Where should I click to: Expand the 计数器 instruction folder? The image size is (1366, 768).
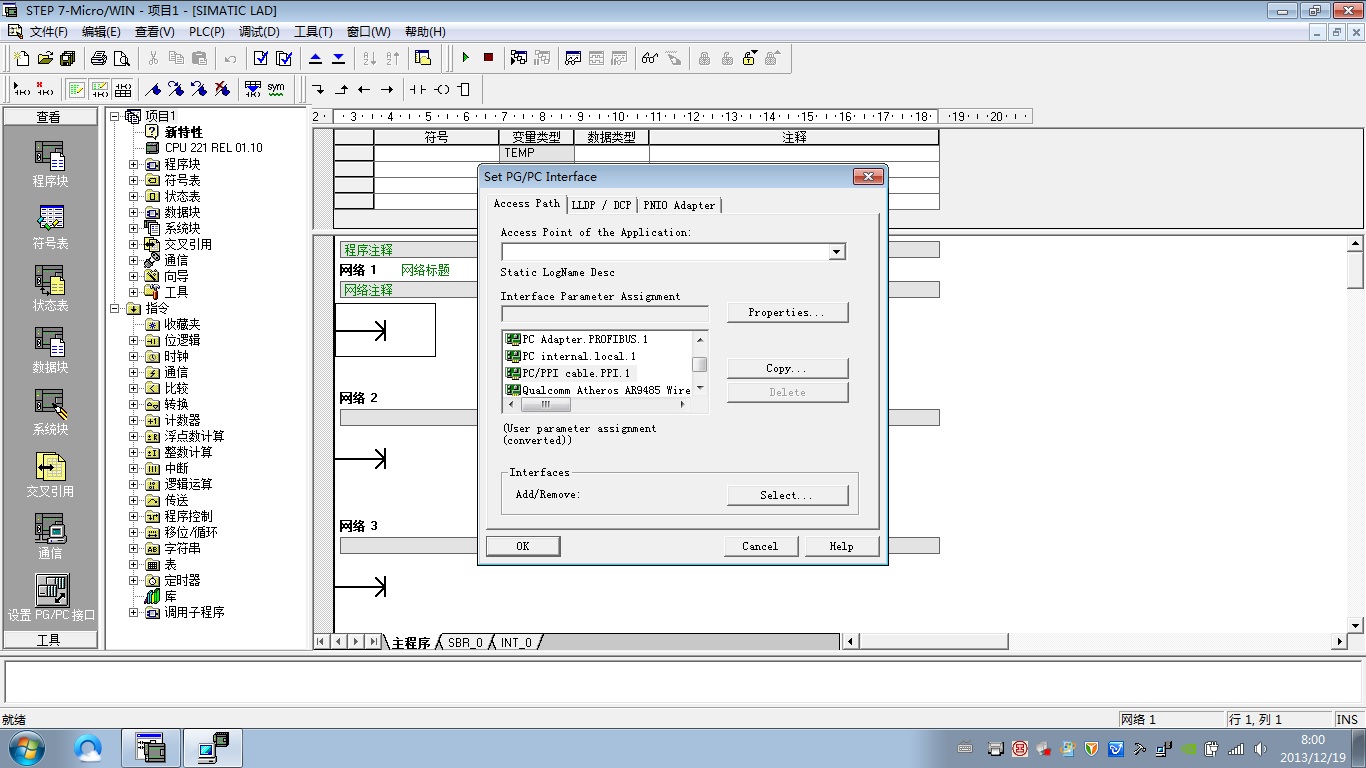pos(133,420)
